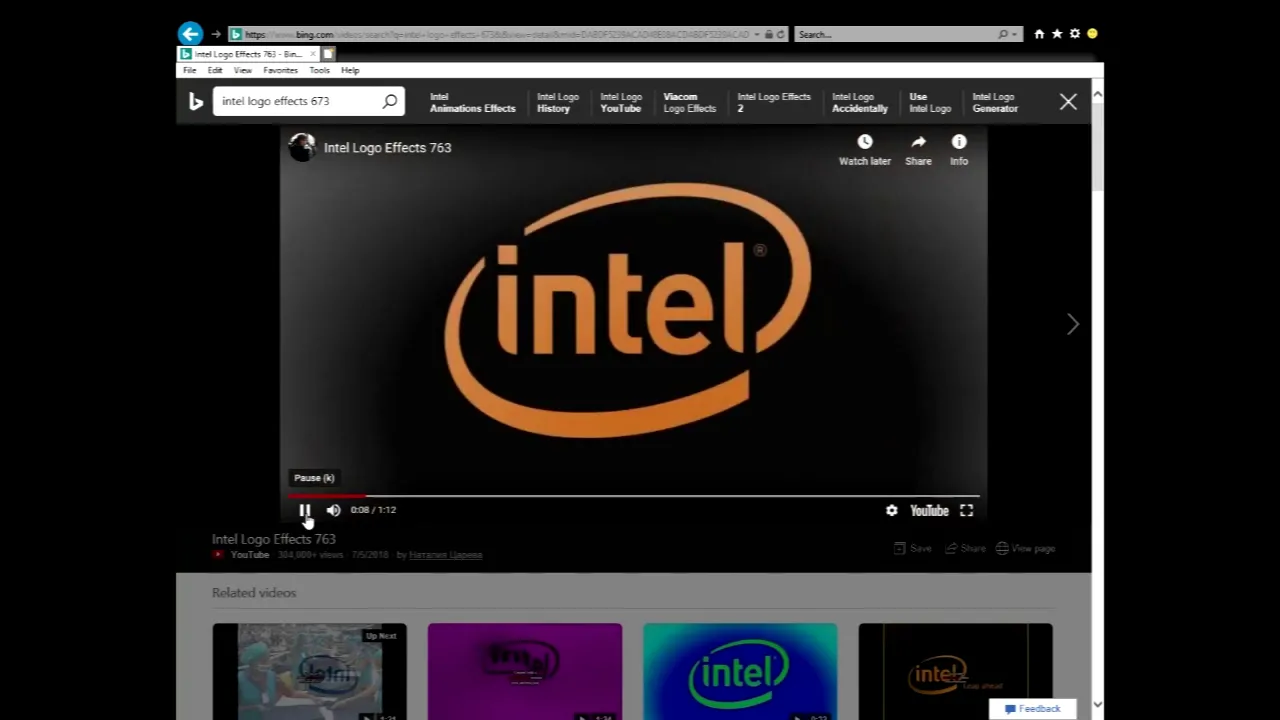Open the Intel Logo History suggestion
This screenshot has height=720, width=1280.
(x=557, y=103)
